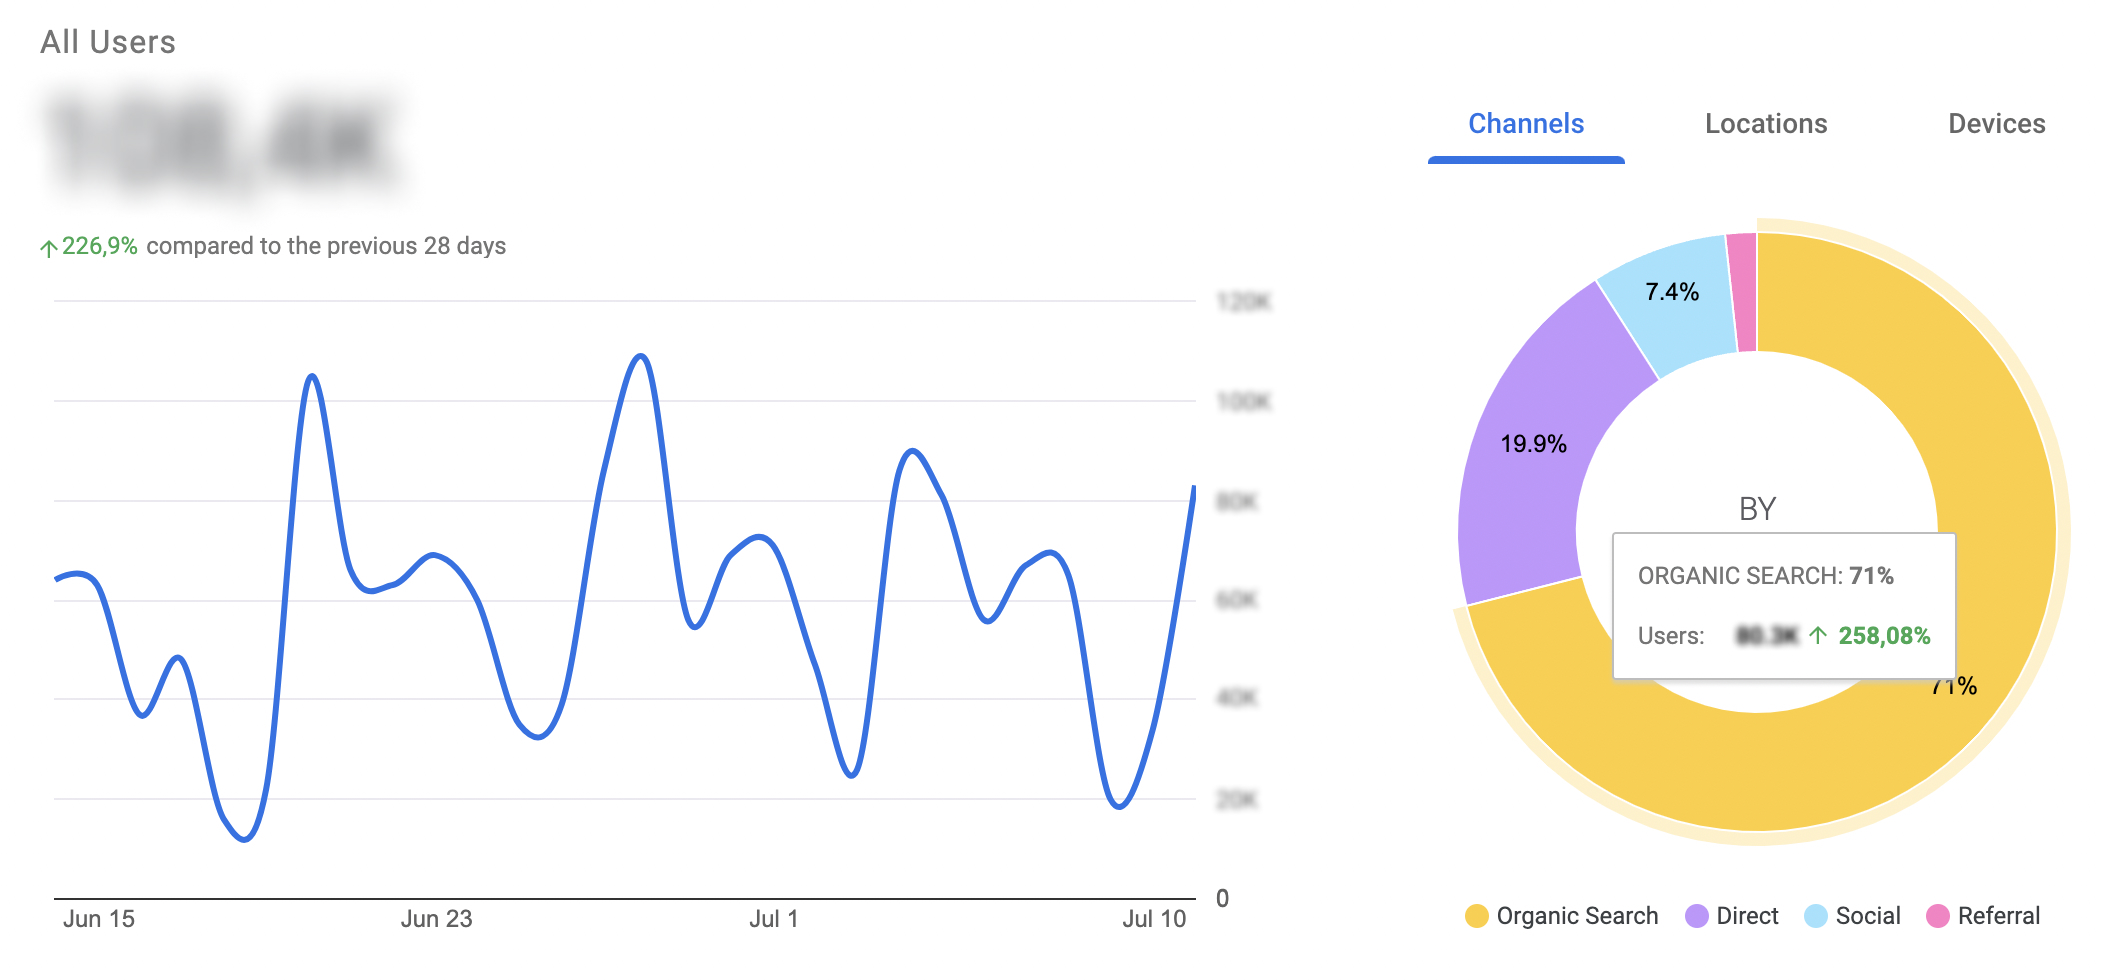Open the Devices tab

pos(1996,124)
